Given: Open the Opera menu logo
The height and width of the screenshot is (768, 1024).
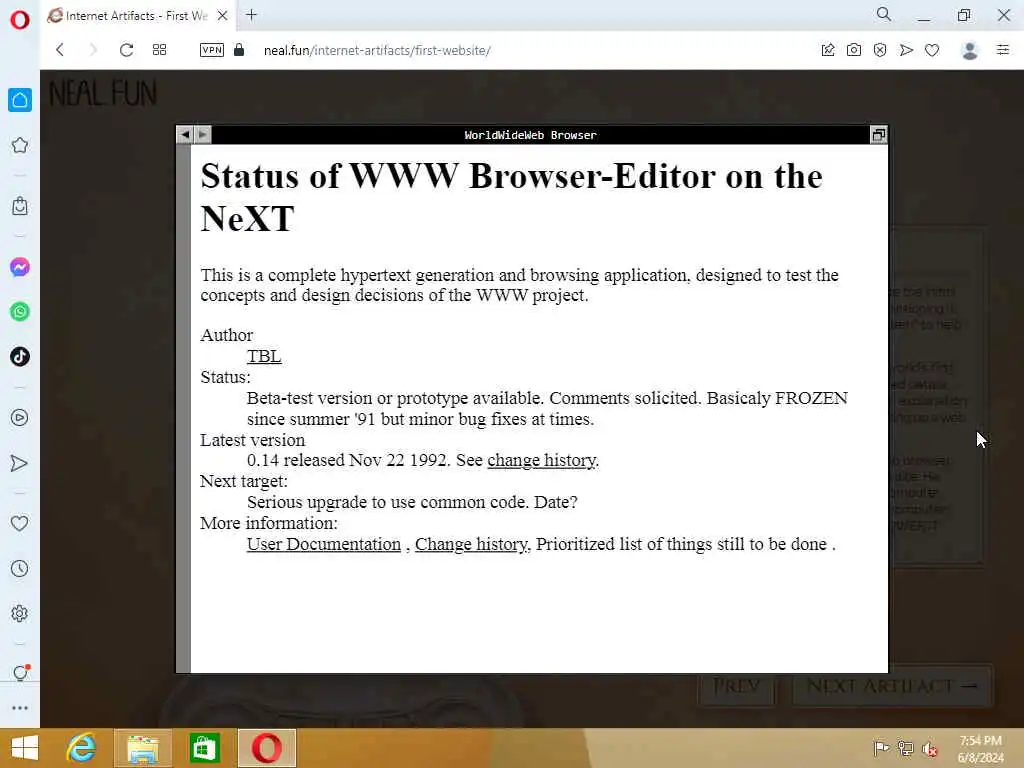Looking at the screenshot, I should click(x=20, y=20).
